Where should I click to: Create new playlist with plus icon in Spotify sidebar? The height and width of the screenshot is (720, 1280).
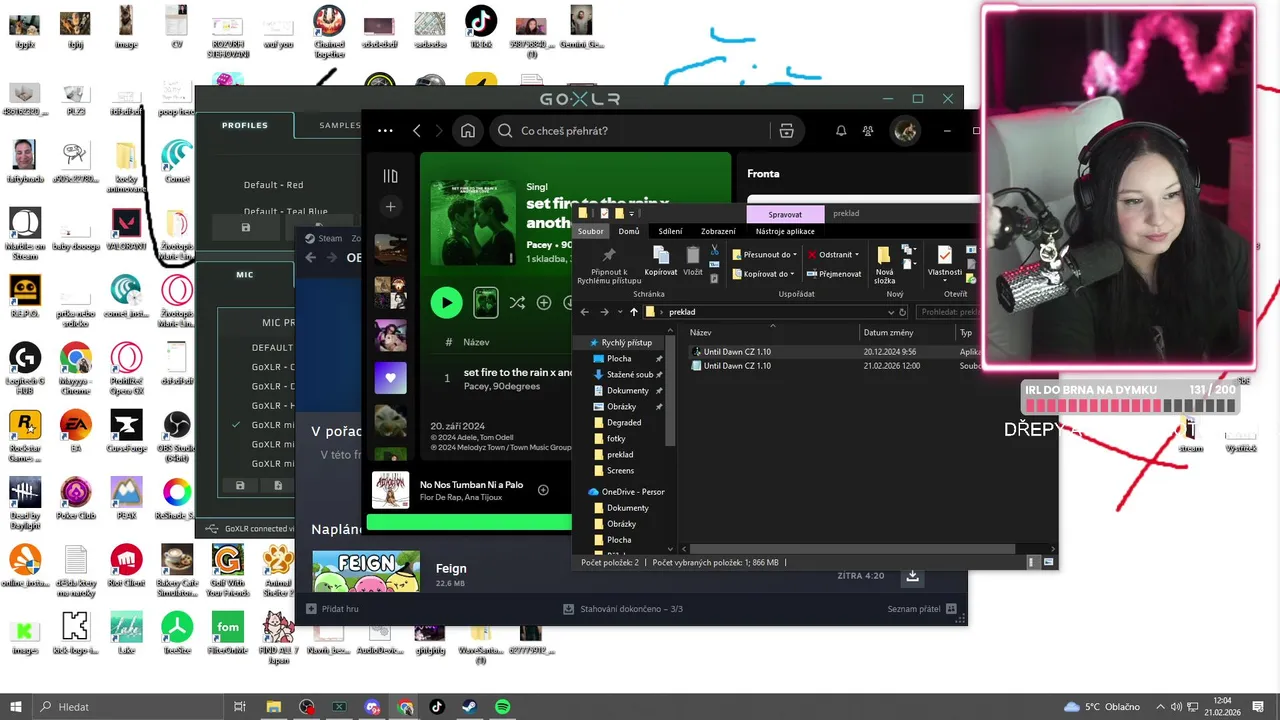(390, 207)
